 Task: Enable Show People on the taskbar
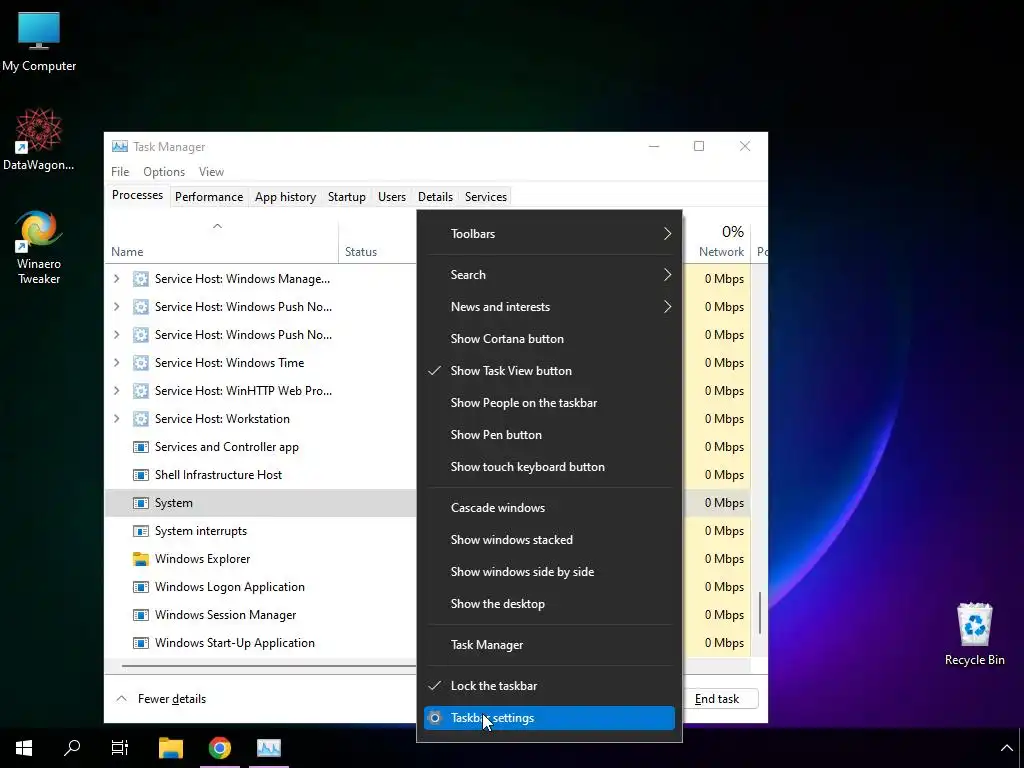549,403
